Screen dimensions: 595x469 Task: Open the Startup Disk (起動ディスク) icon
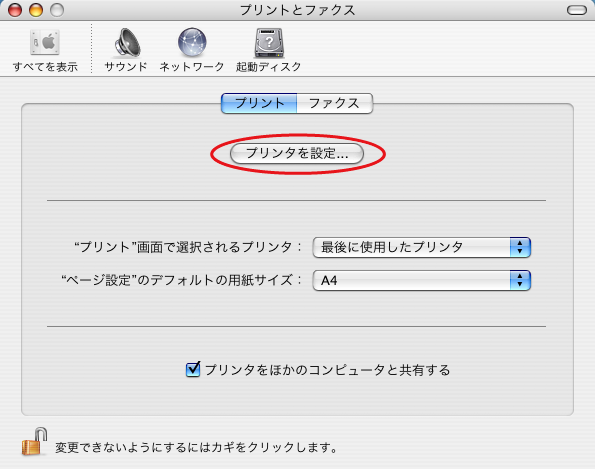click(x=269, y=42)
